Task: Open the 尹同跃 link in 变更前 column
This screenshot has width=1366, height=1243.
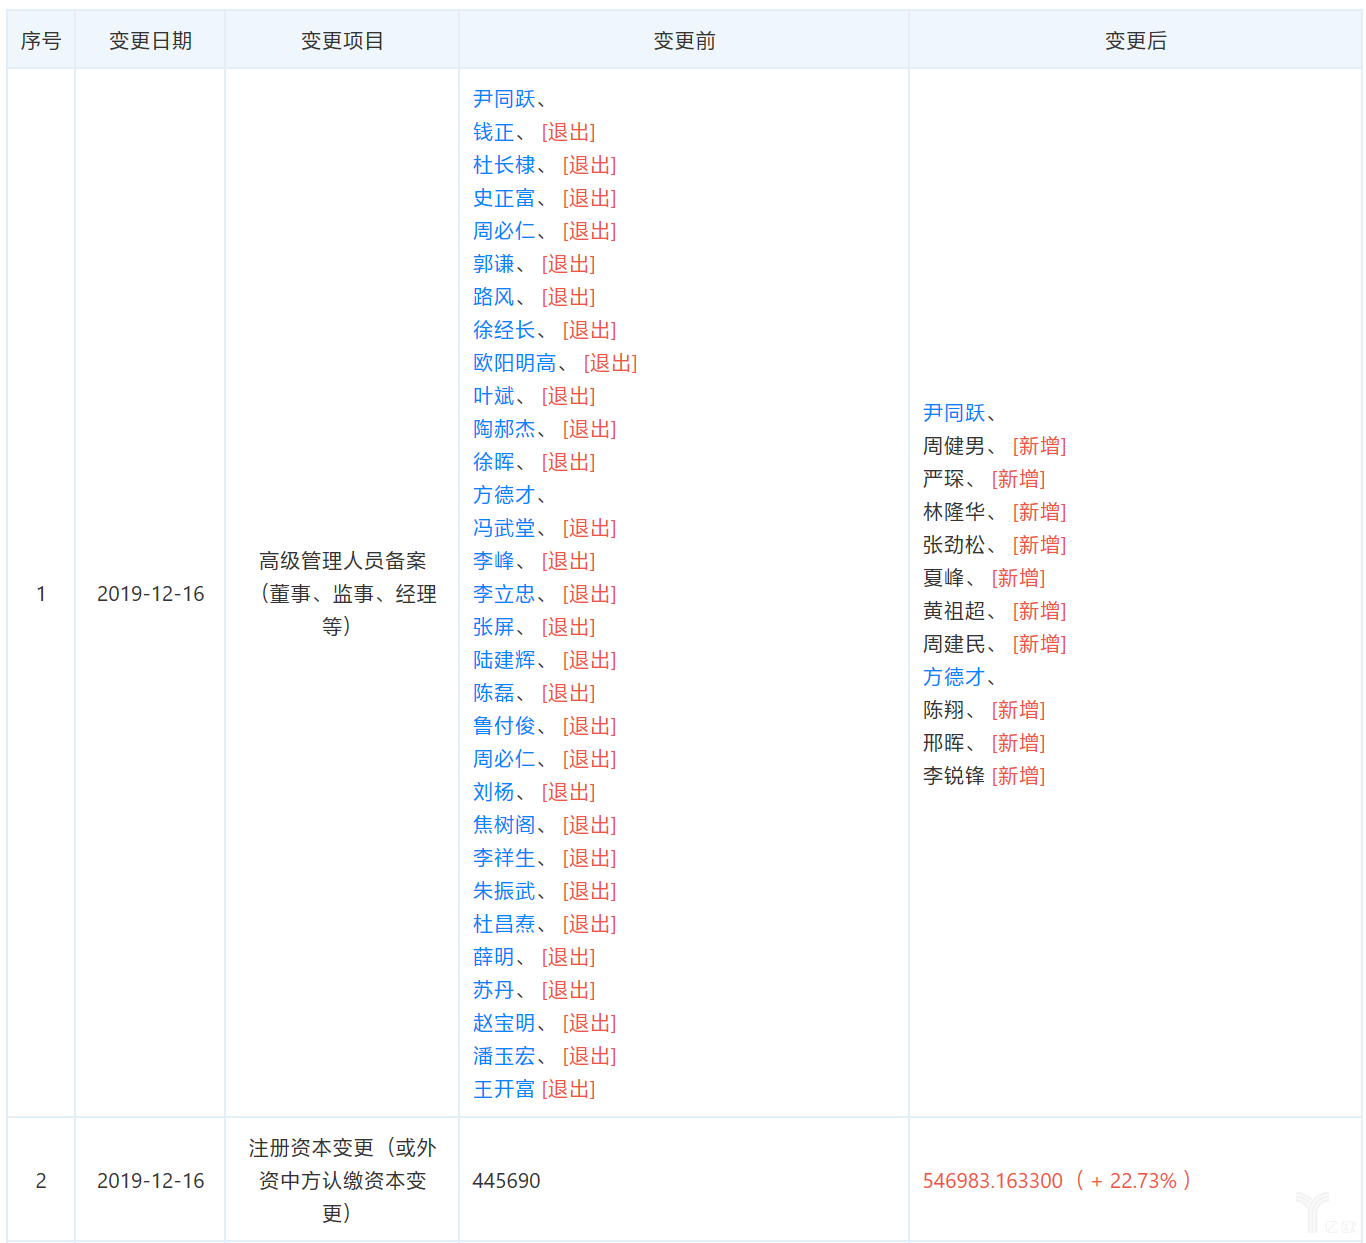Action: 504,99
